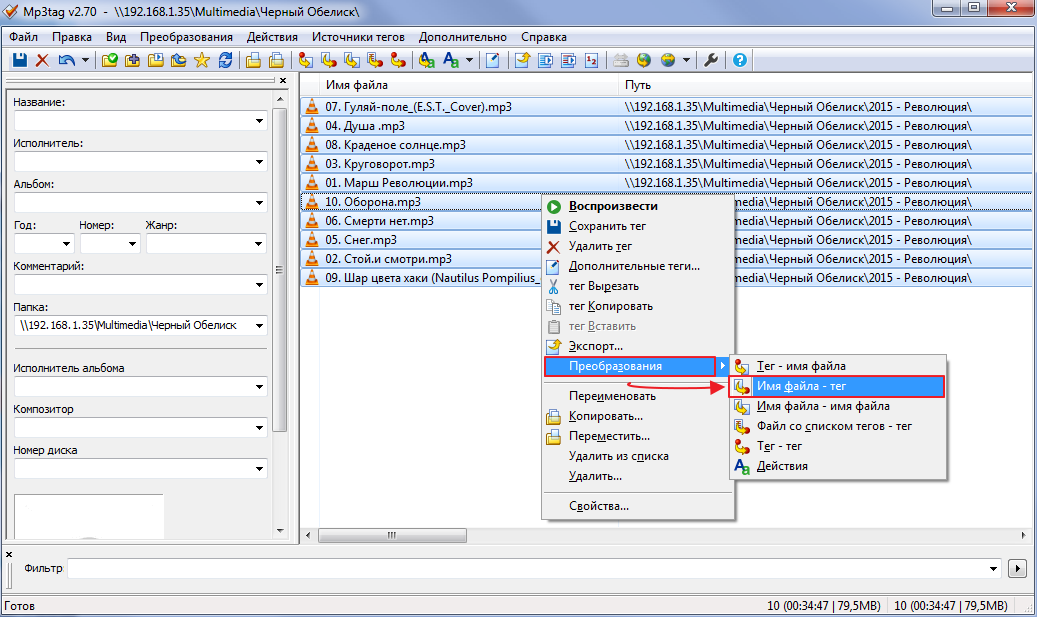Open the dropdown arrow next to the Actions icons
1037x617 pixels.
click(470, 60)
